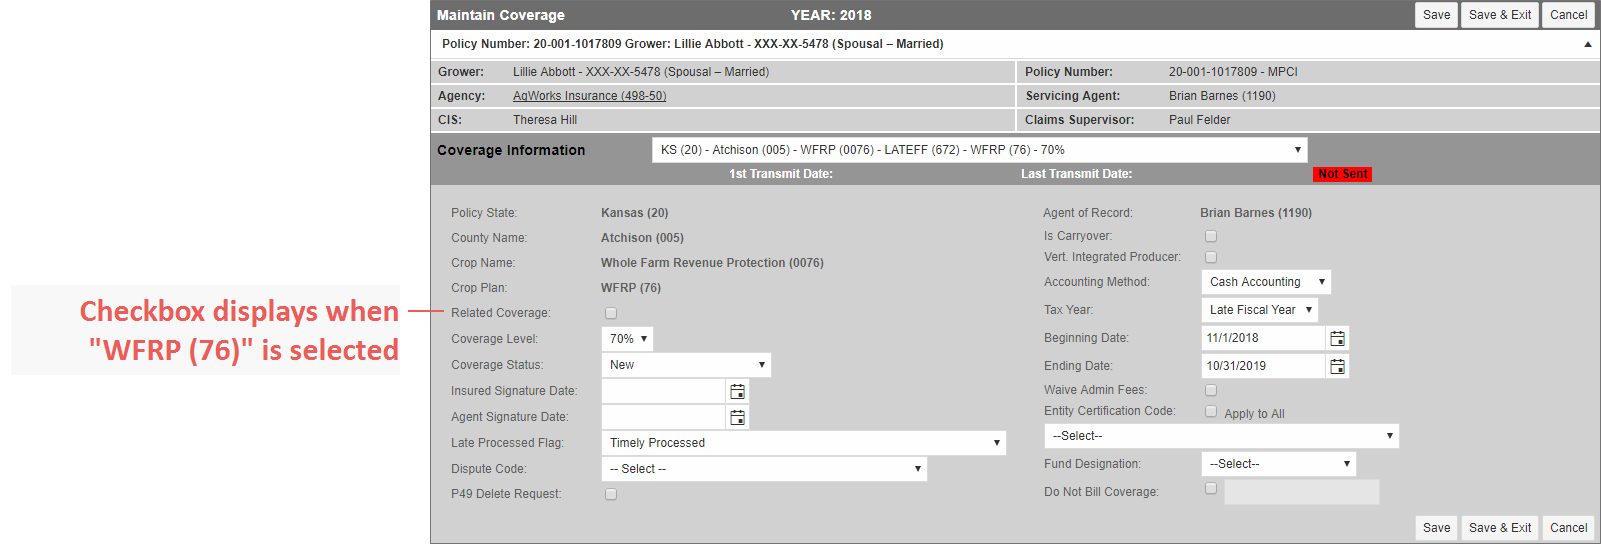Image resolution: width=1601 pixels, height=544 pixels.
Task: Tick the Waive Admin Fees checkbox
Action: (x=1211, y=390)
